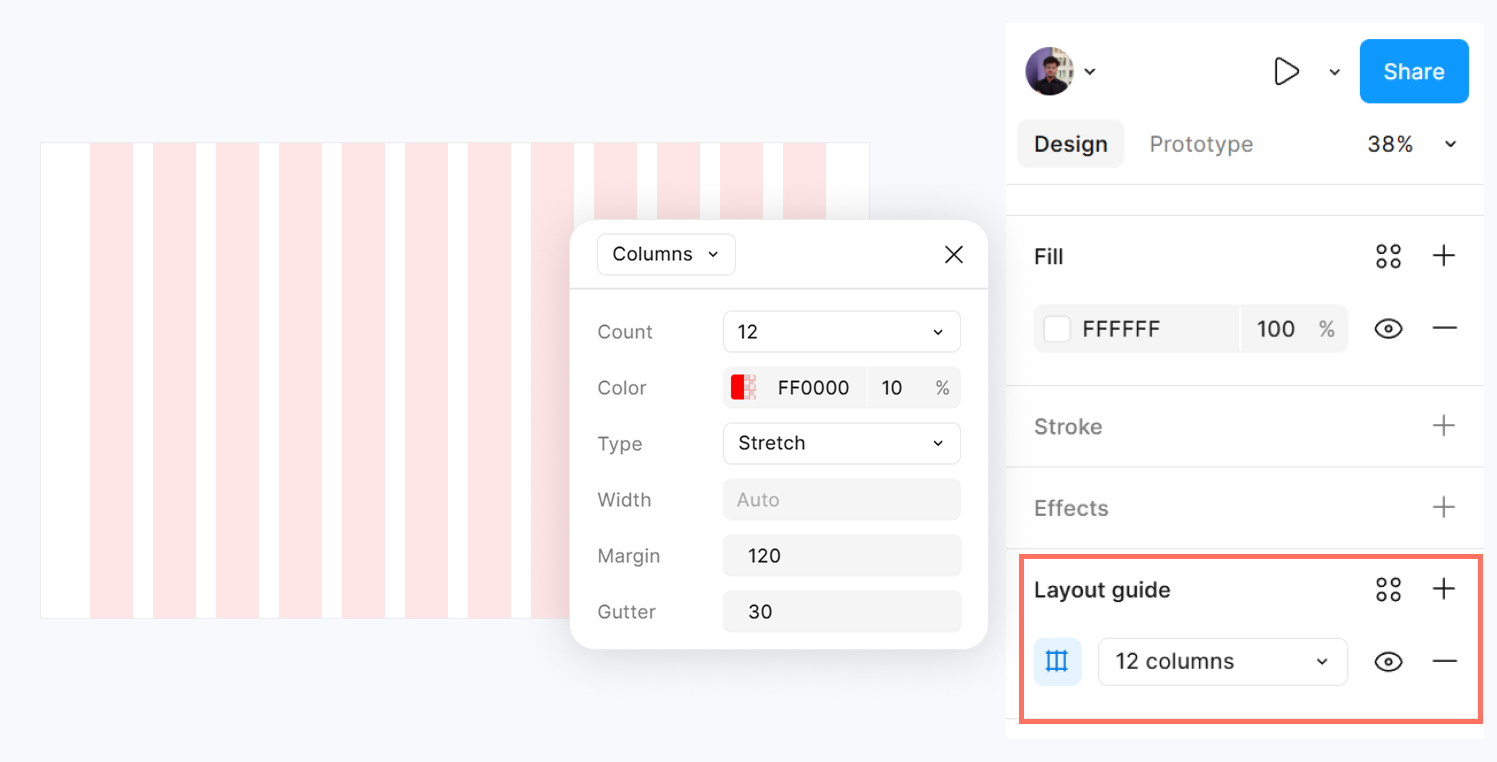Toggle visibility of the 12 columns guide
Screen dimensions: 1497x762
coord(1388,661)
